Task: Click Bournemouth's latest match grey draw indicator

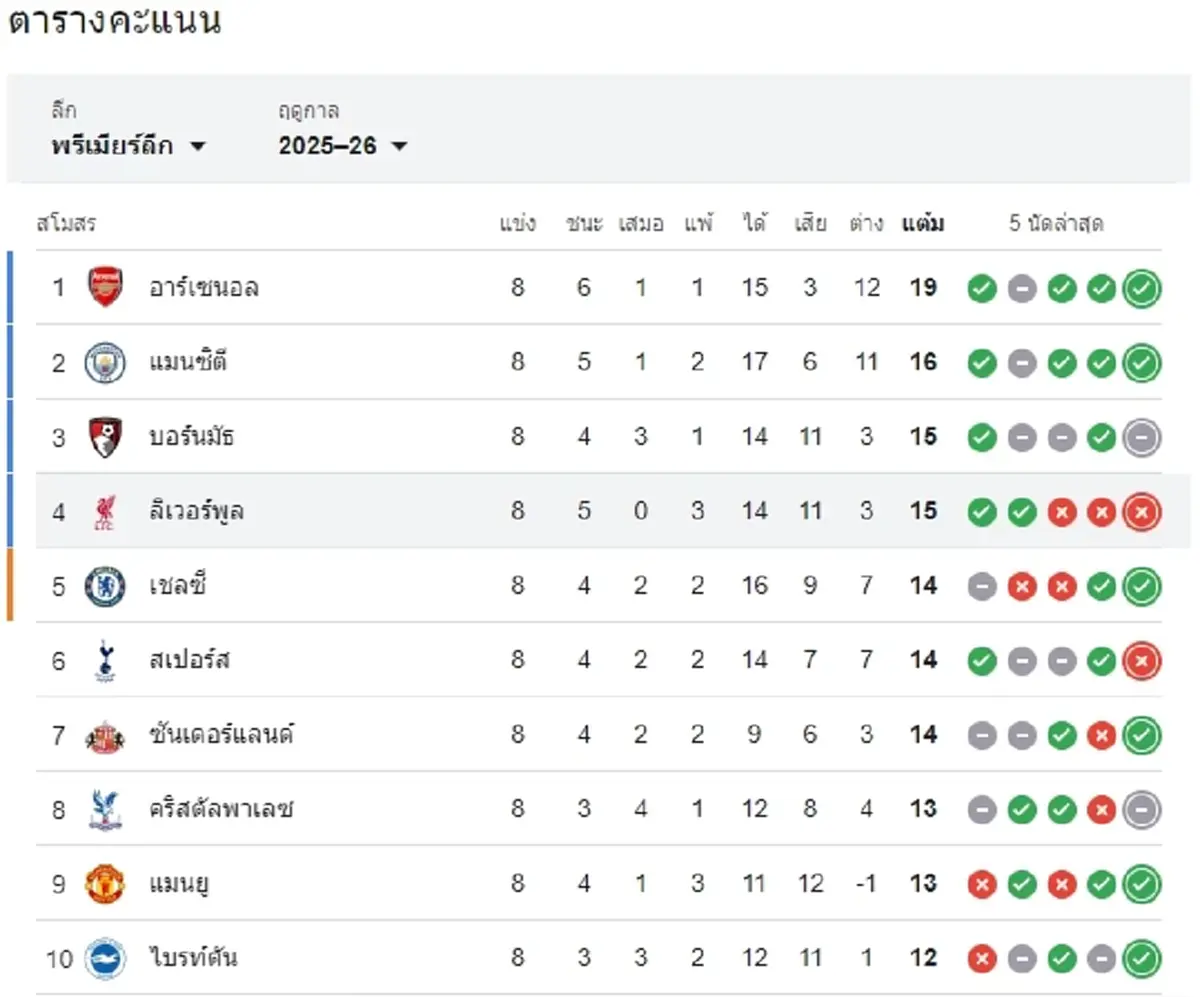Action: 1141,437
